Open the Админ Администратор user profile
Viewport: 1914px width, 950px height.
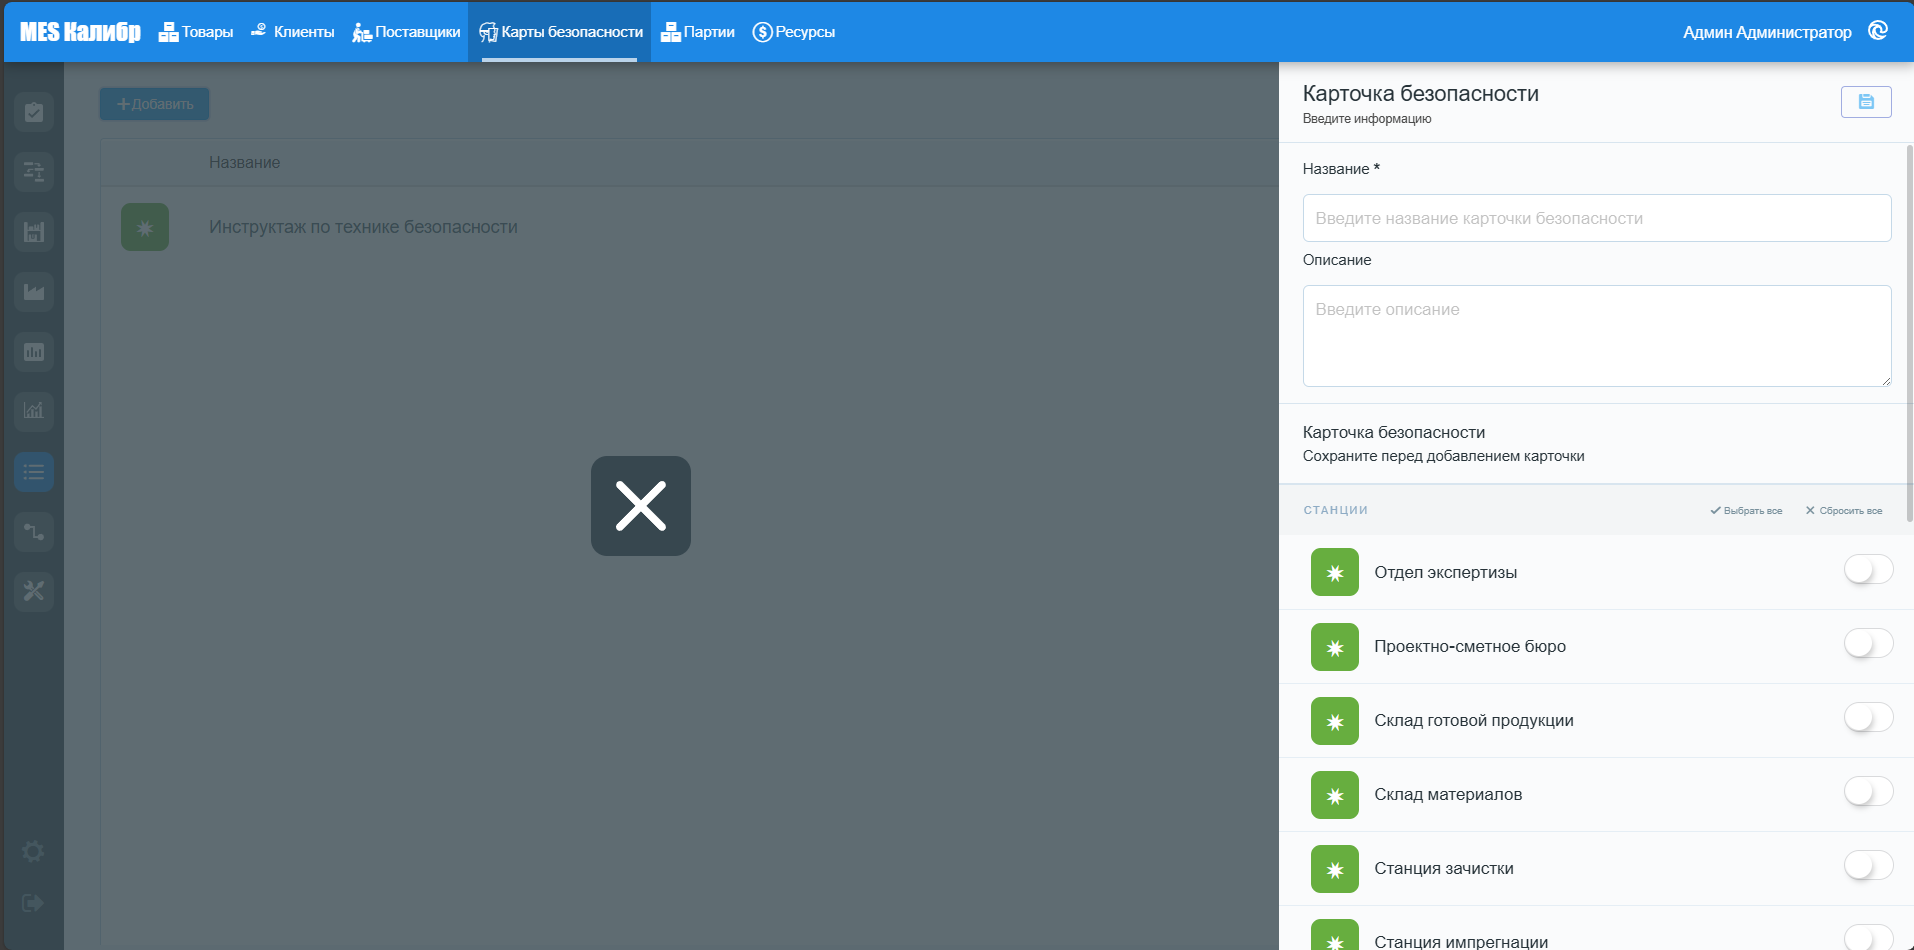click(1767, 32)
